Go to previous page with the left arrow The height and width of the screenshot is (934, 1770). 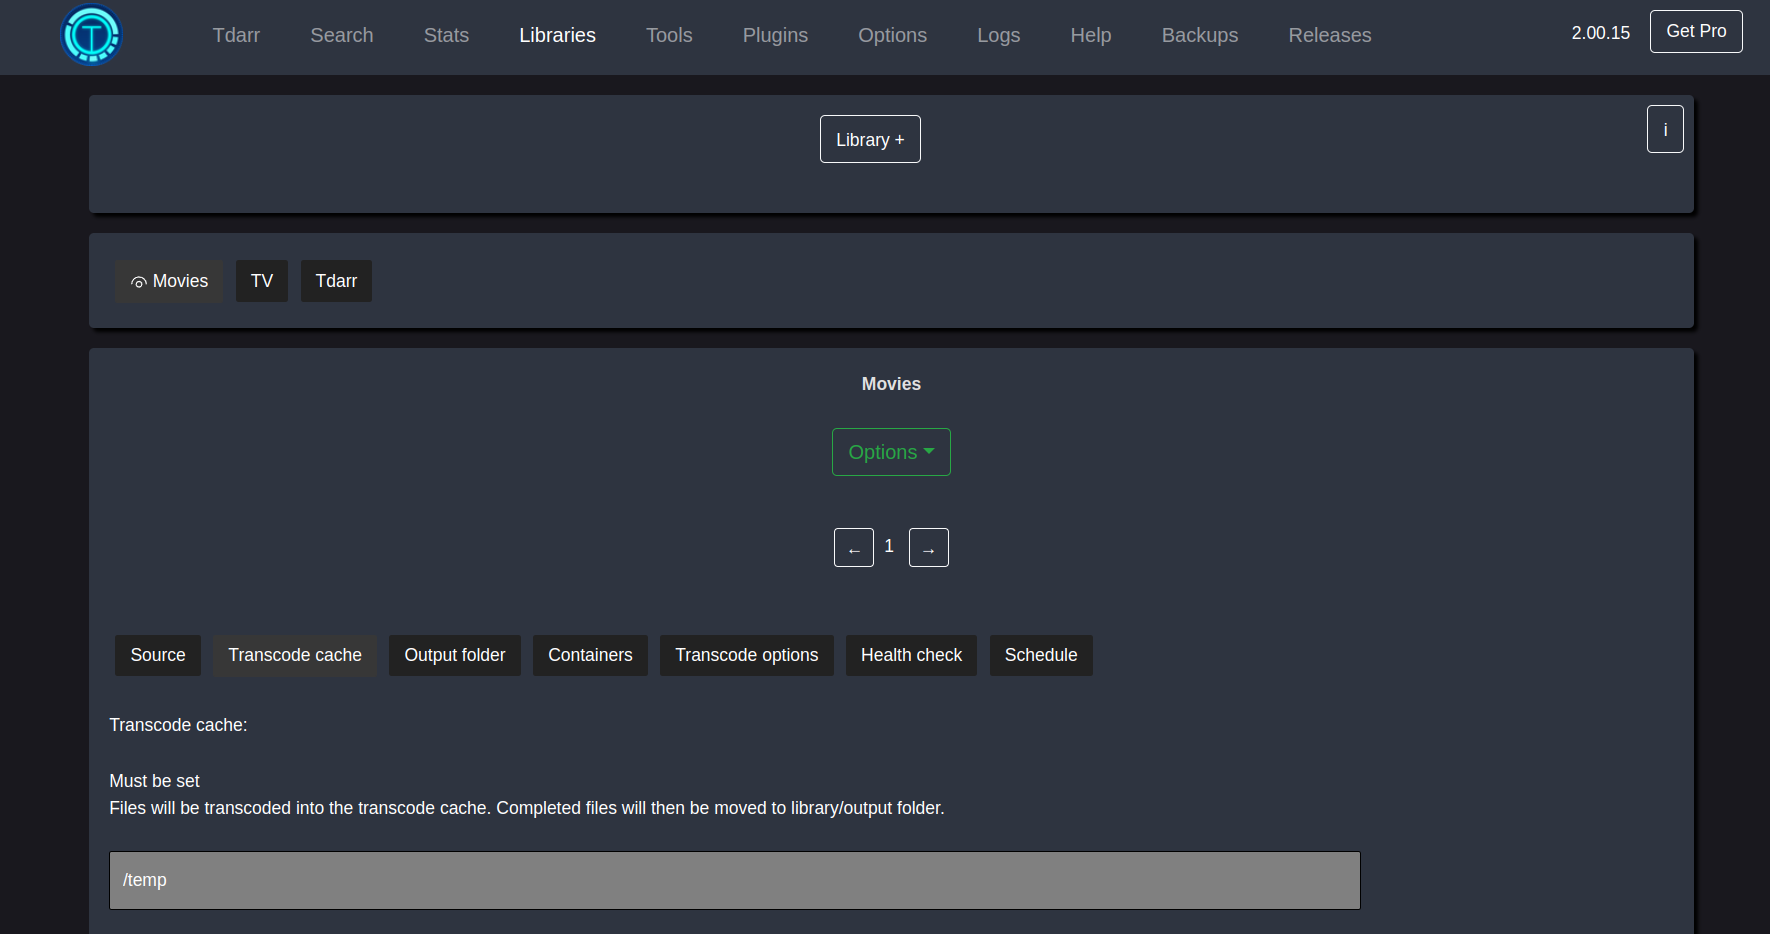(x=853, y=547)
